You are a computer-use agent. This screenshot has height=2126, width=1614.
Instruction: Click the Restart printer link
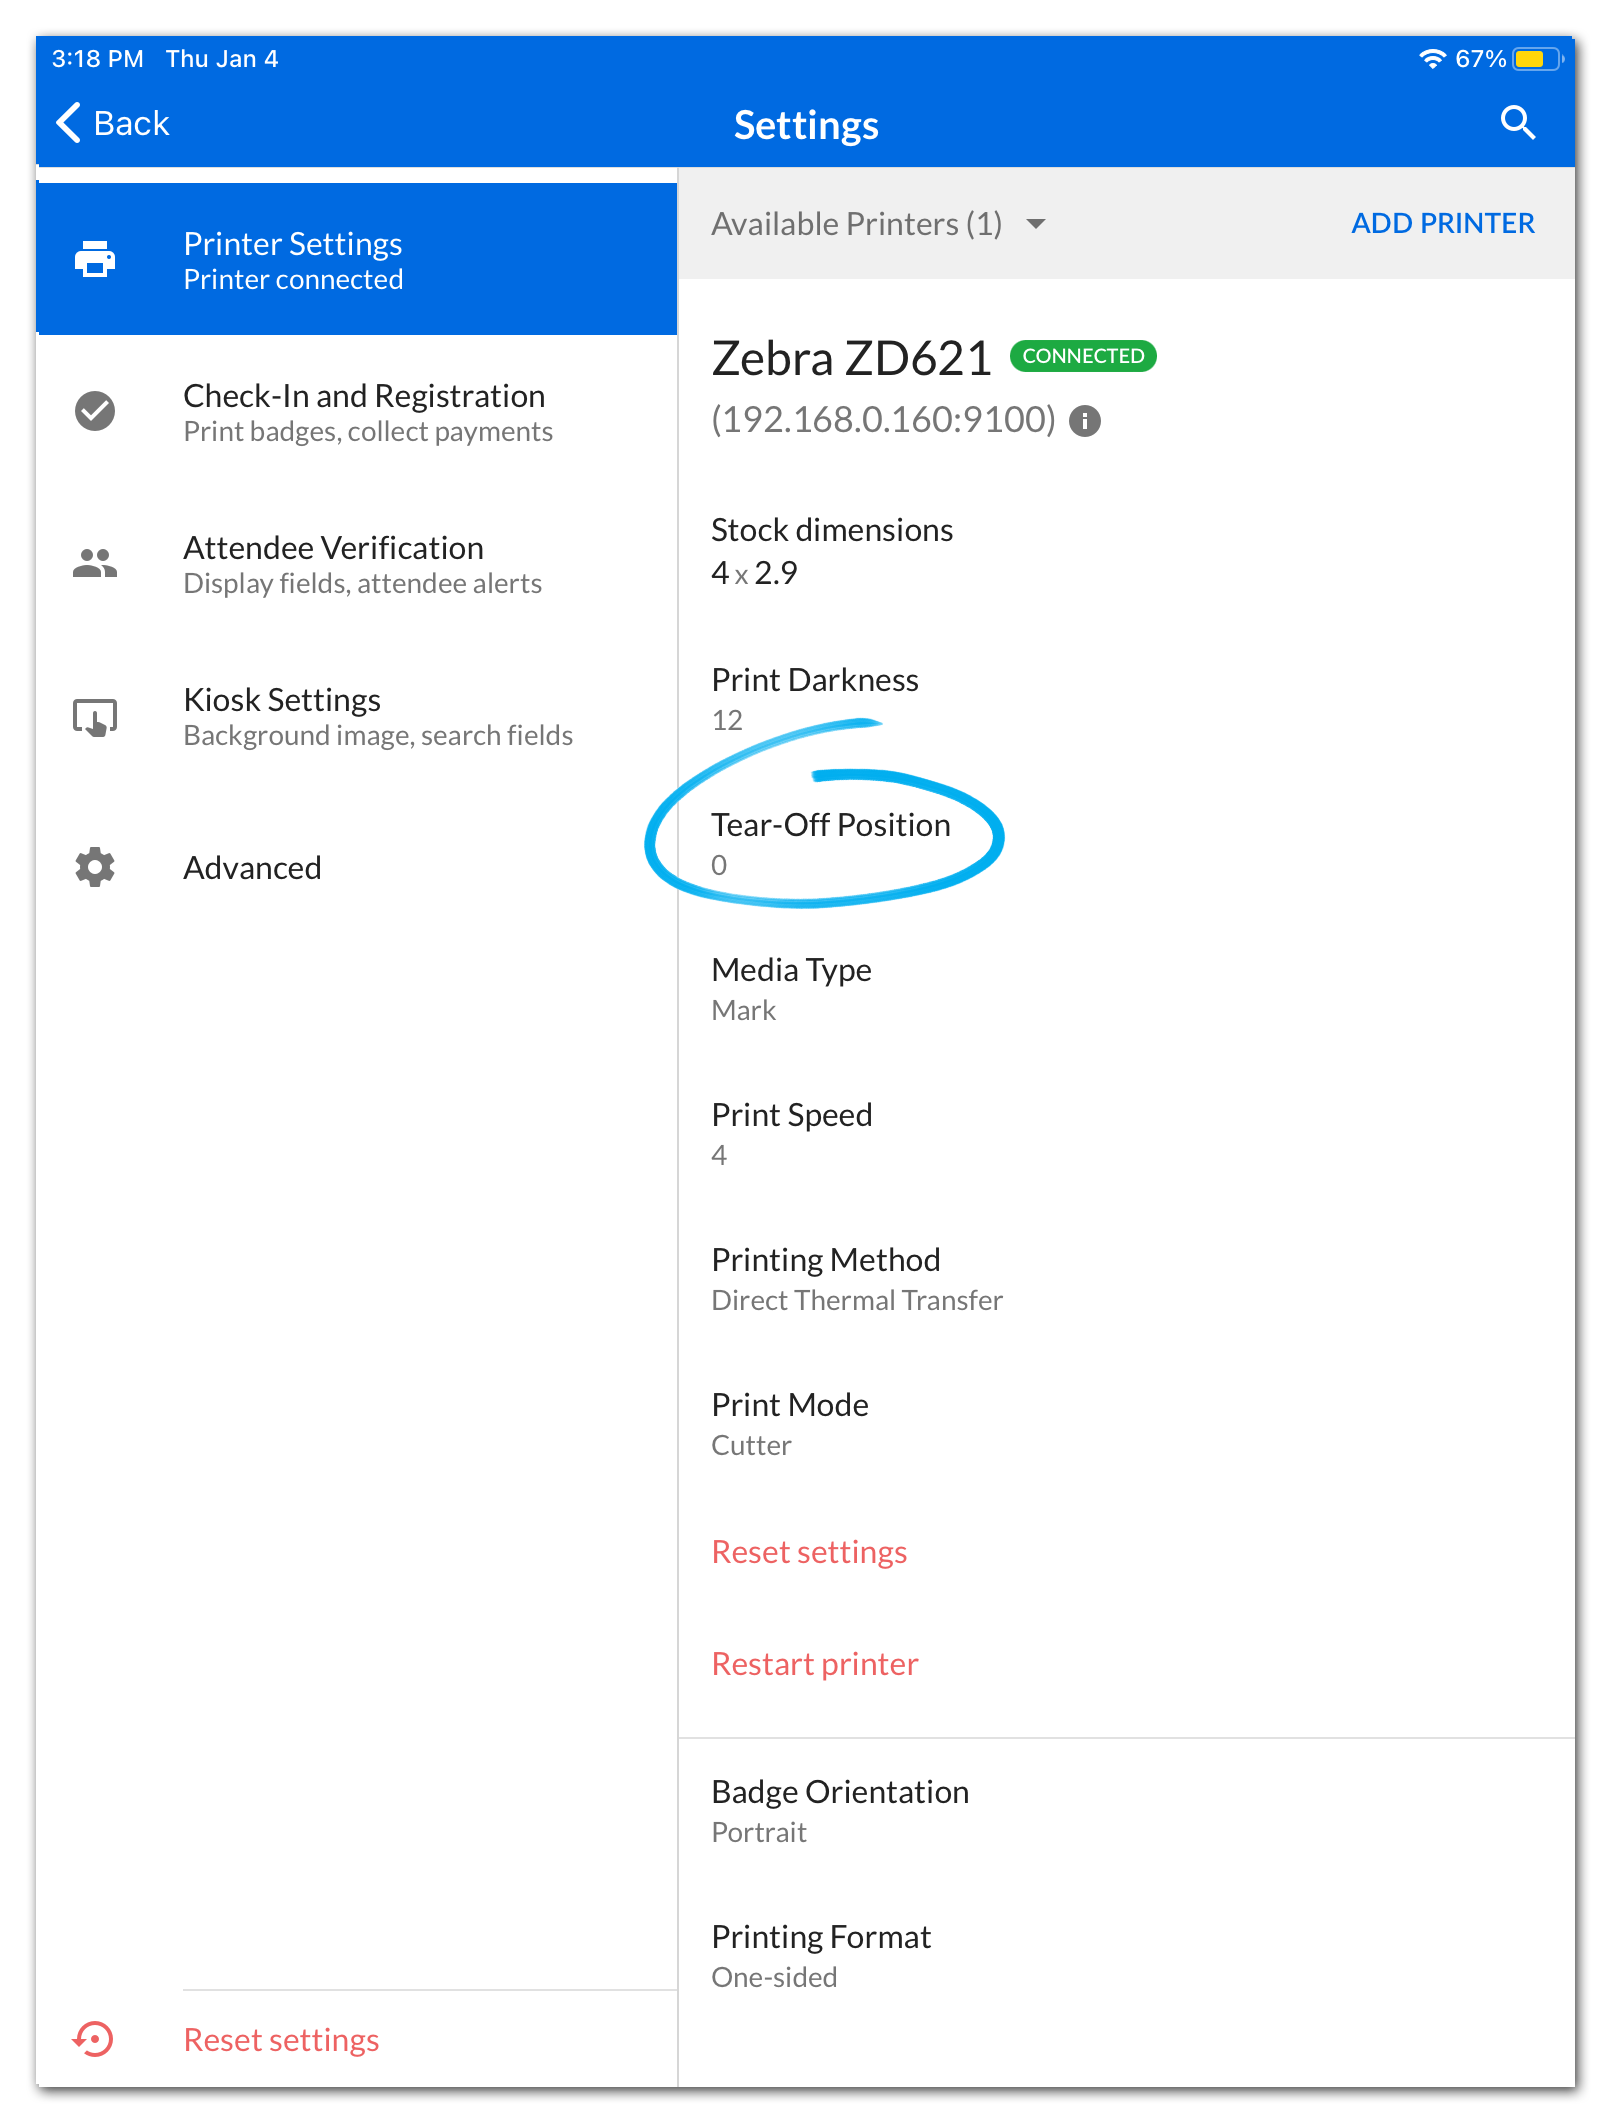coord(815,1662)
